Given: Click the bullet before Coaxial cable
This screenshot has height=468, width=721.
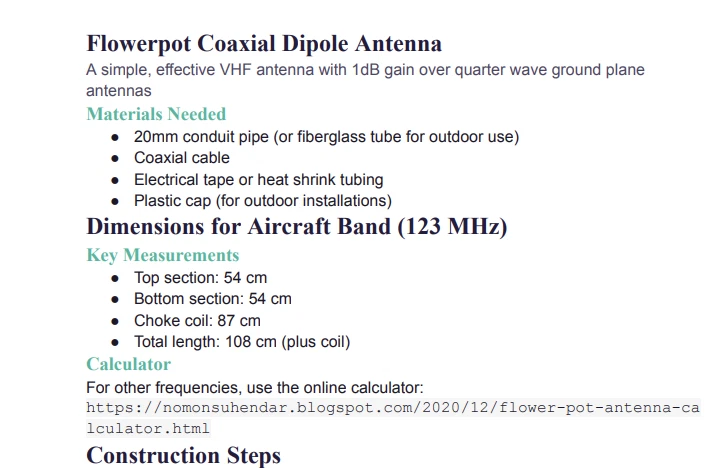Looking at the screenshot, I should (x=115, y=158).
